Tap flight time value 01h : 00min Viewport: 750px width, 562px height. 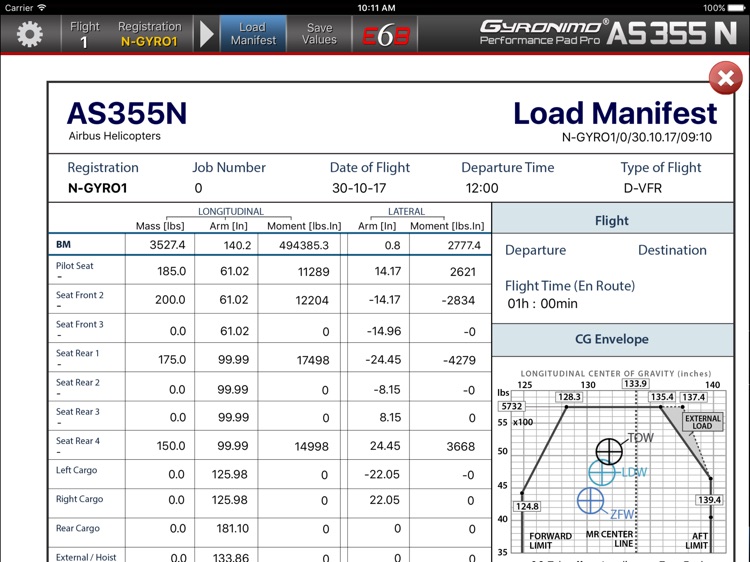click(542, 304)
